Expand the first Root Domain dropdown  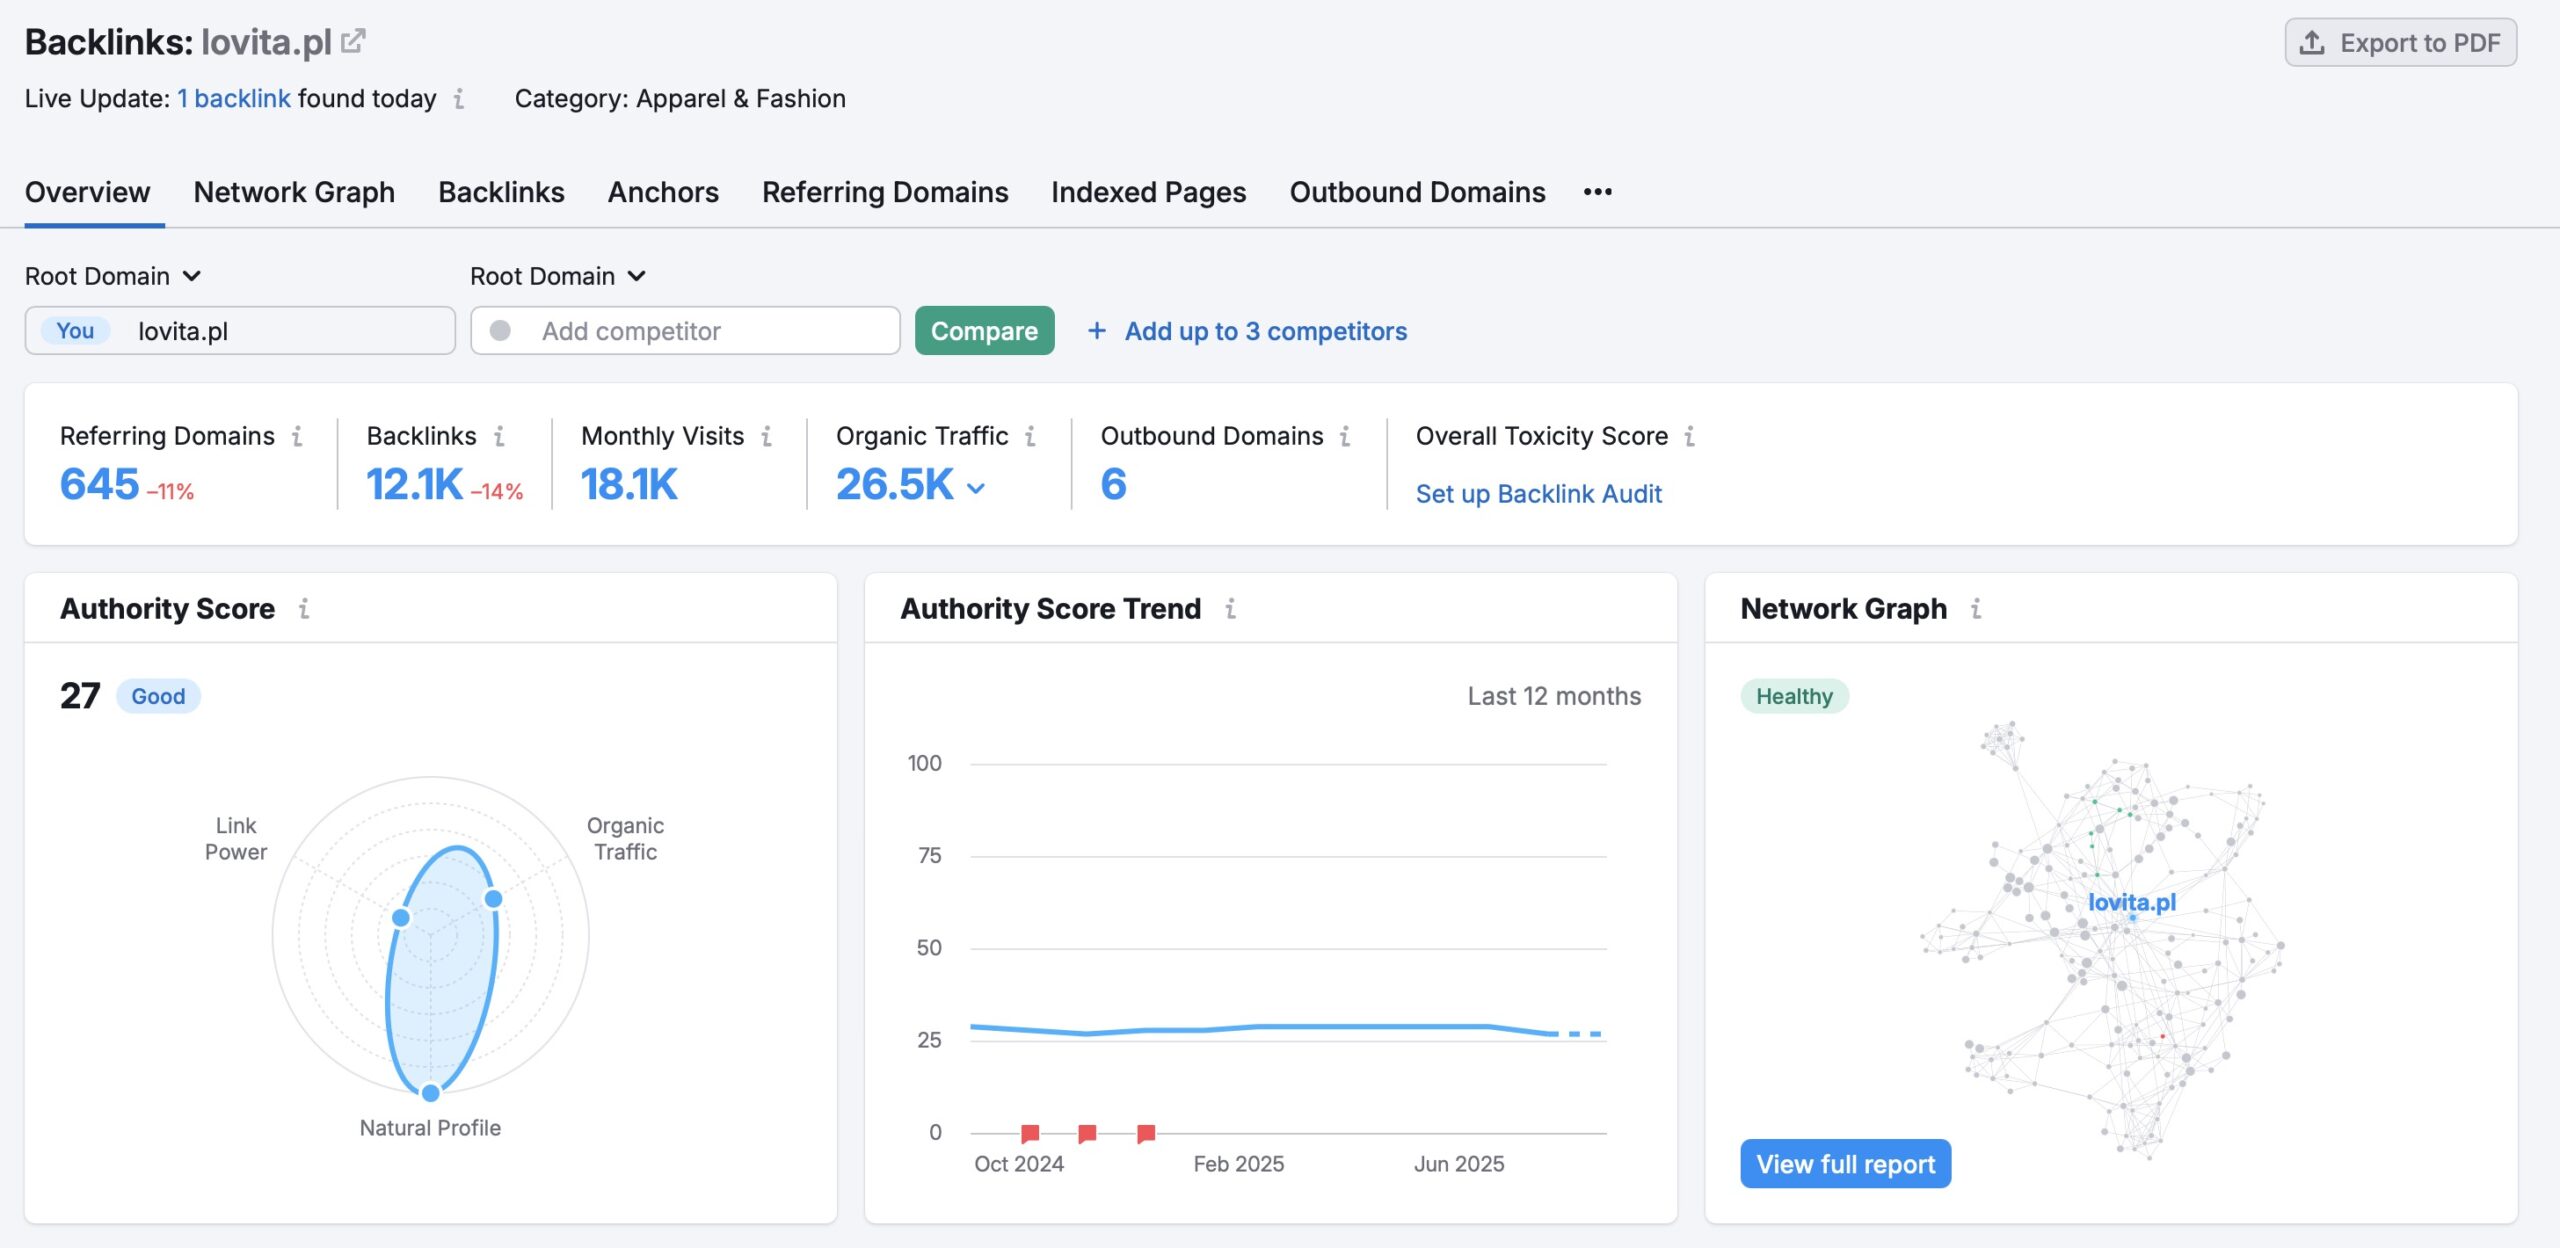(113, 276)
